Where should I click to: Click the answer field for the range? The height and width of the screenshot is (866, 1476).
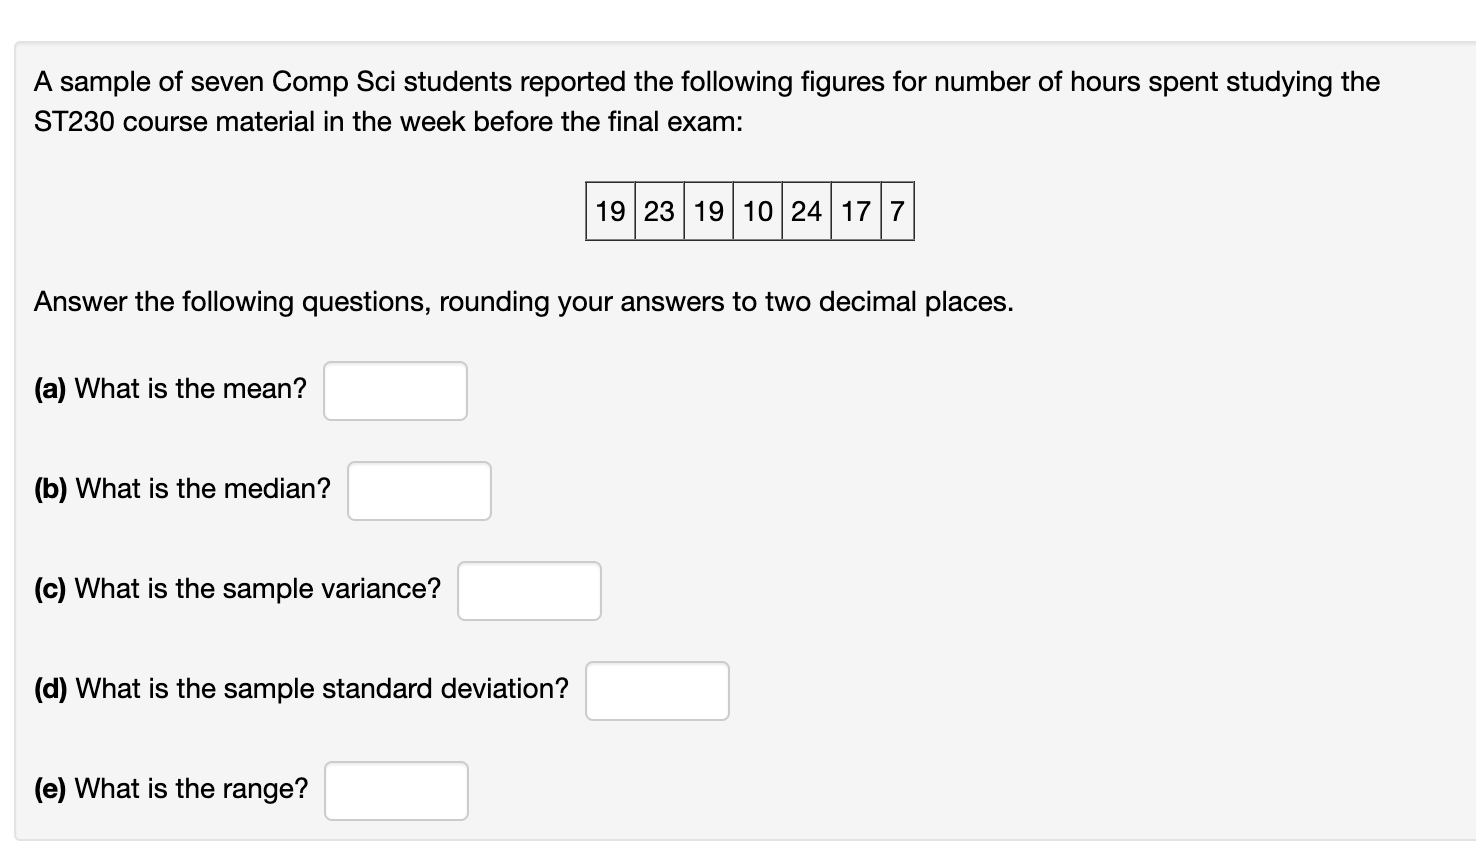(396, 790)
